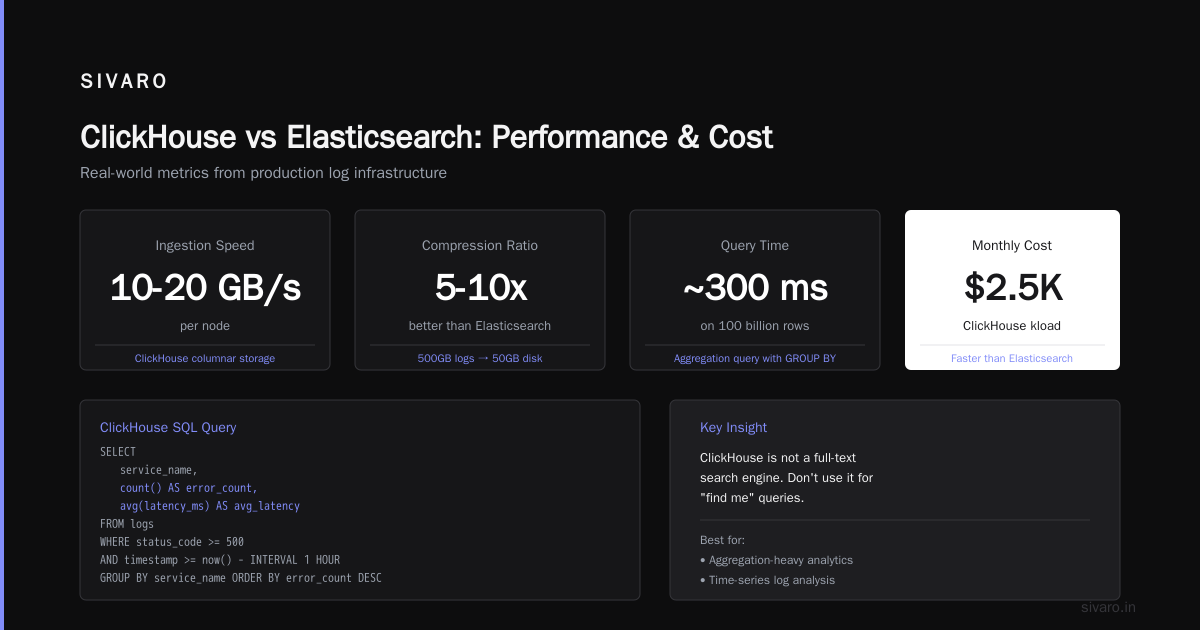Click Aggregation query with GROUP BY note
Viewport: 1200px width, 630px height.
755,358
